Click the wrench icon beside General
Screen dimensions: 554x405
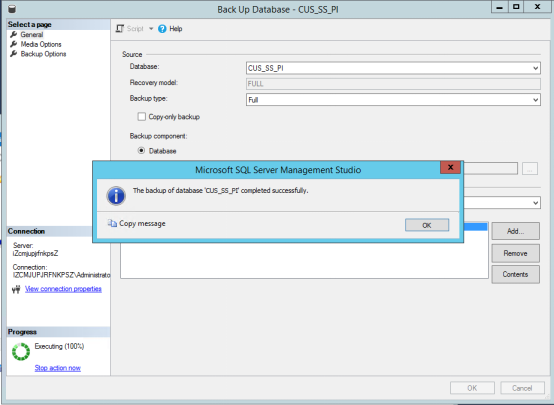coord(13,34)
